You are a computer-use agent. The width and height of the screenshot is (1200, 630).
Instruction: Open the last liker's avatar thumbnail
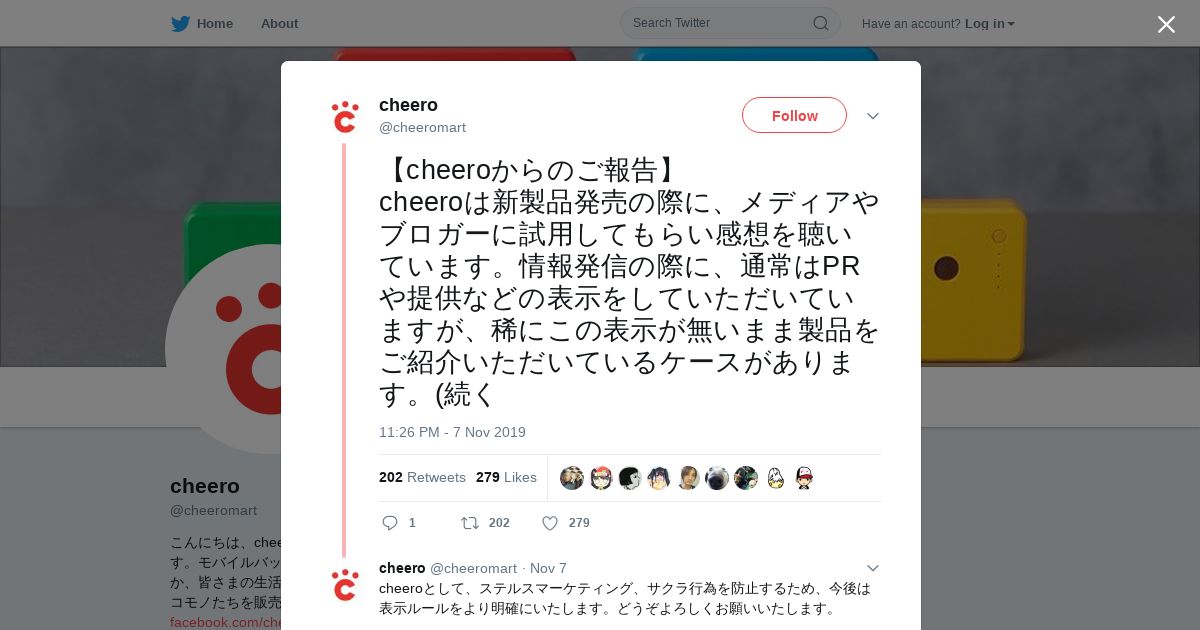[x=804, y=478]
